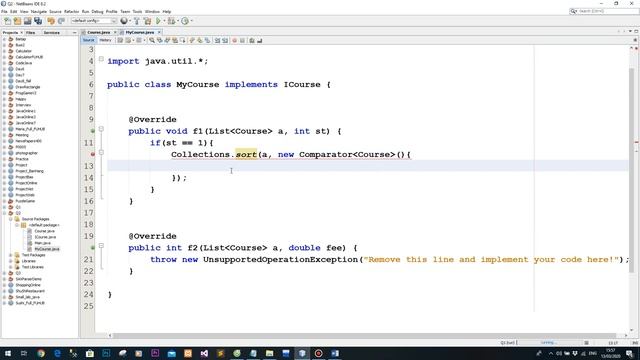Click Find Previous Occurrence icon in editor toolbar

click(x=160, y=40)
